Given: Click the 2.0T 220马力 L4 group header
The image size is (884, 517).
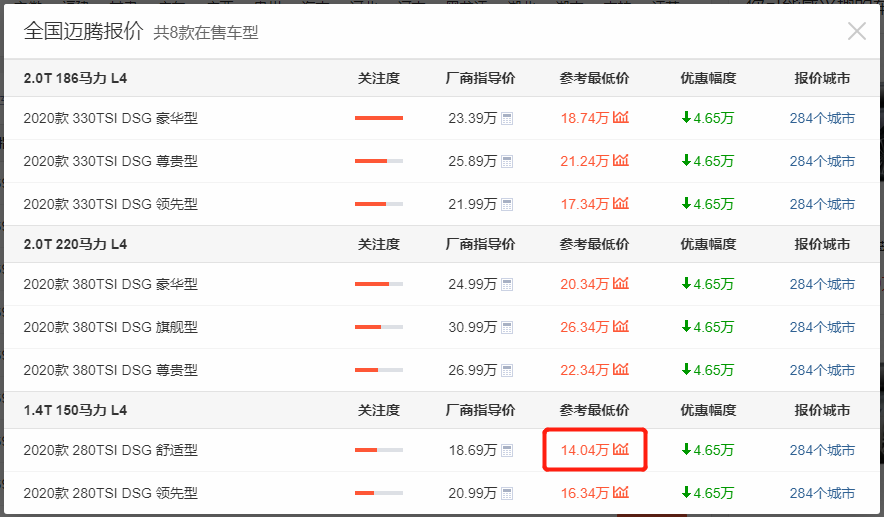Looking at the screenshot, I should [75, 244].
